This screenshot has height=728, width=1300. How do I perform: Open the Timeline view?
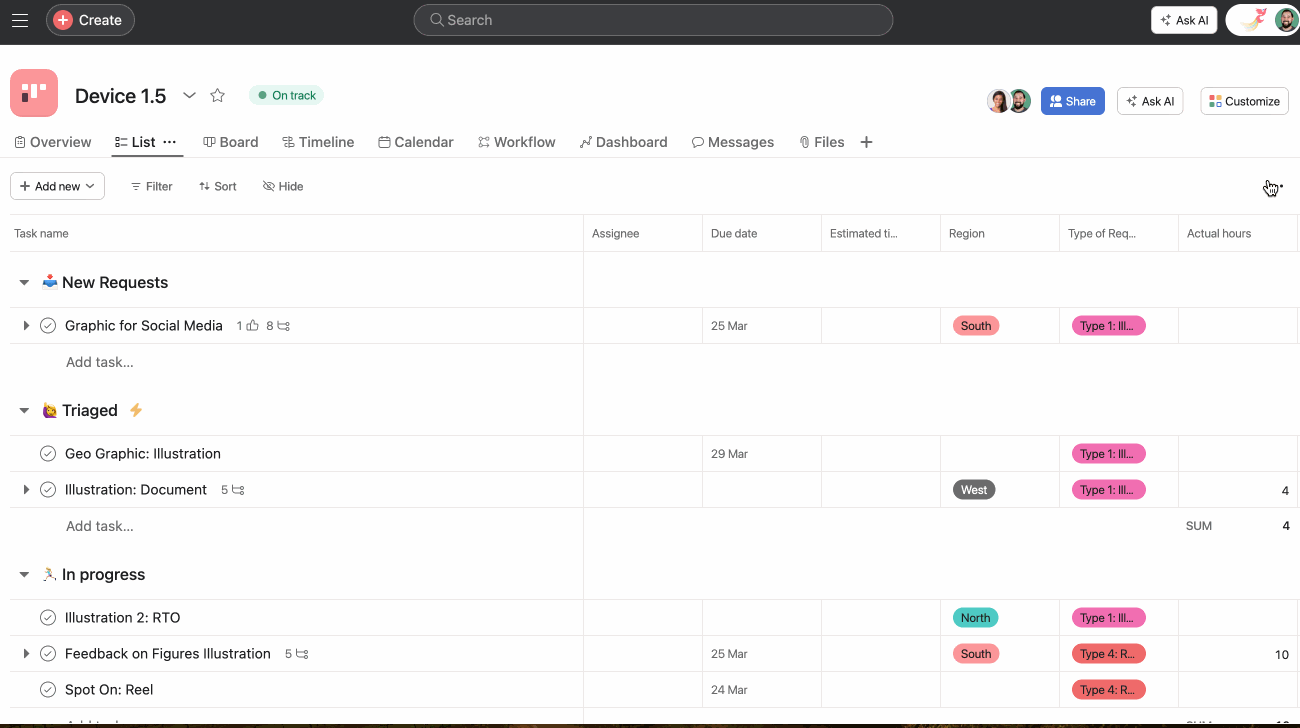318,141
